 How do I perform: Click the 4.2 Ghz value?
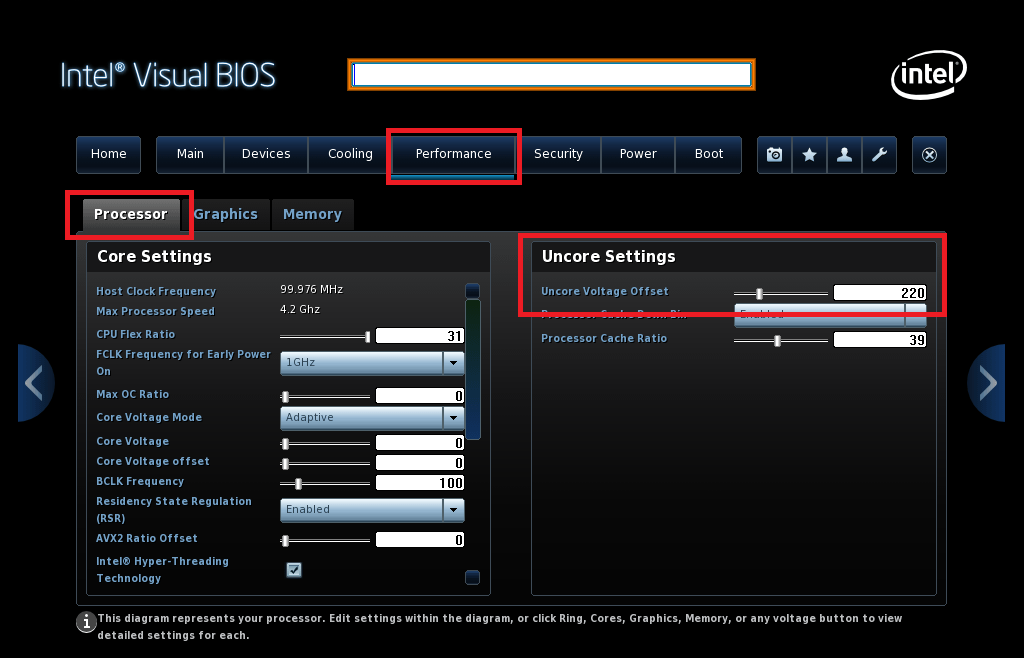click(x=300, y=309)
